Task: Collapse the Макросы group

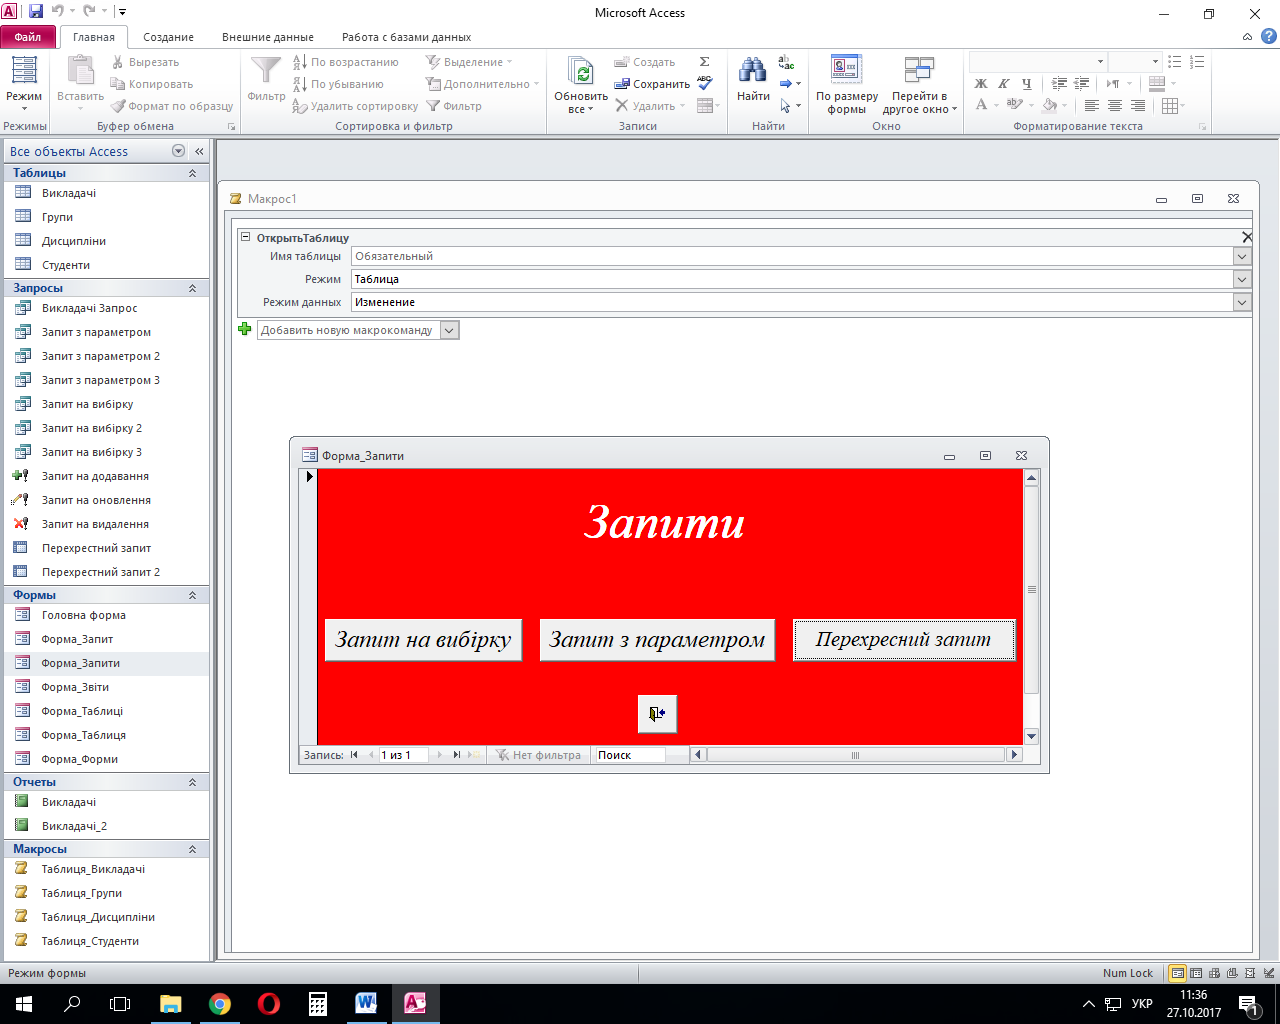Action: (192, 849)
